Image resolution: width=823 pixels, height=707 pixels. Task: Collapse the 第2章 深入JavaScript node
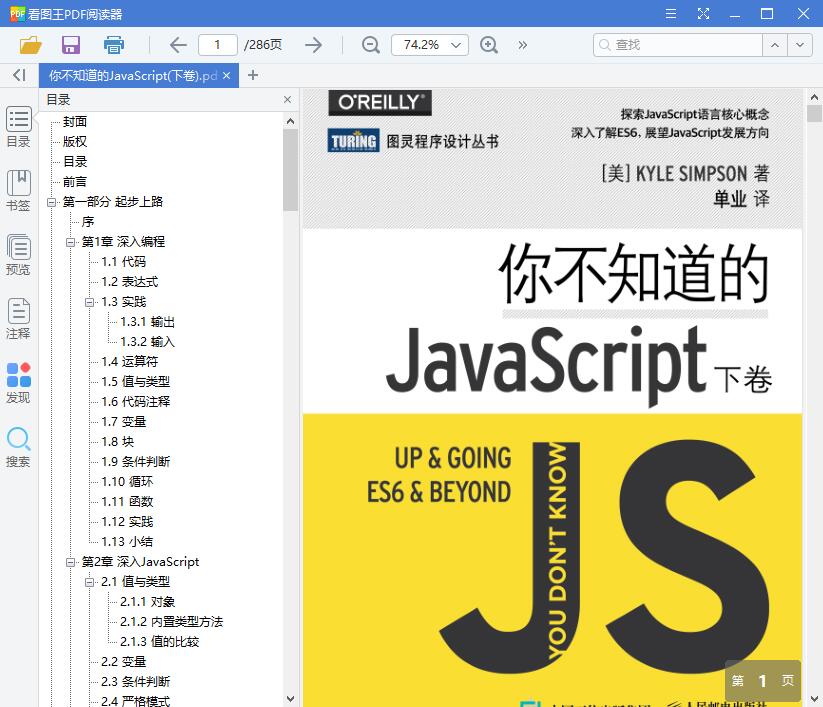tap(70, 562)
